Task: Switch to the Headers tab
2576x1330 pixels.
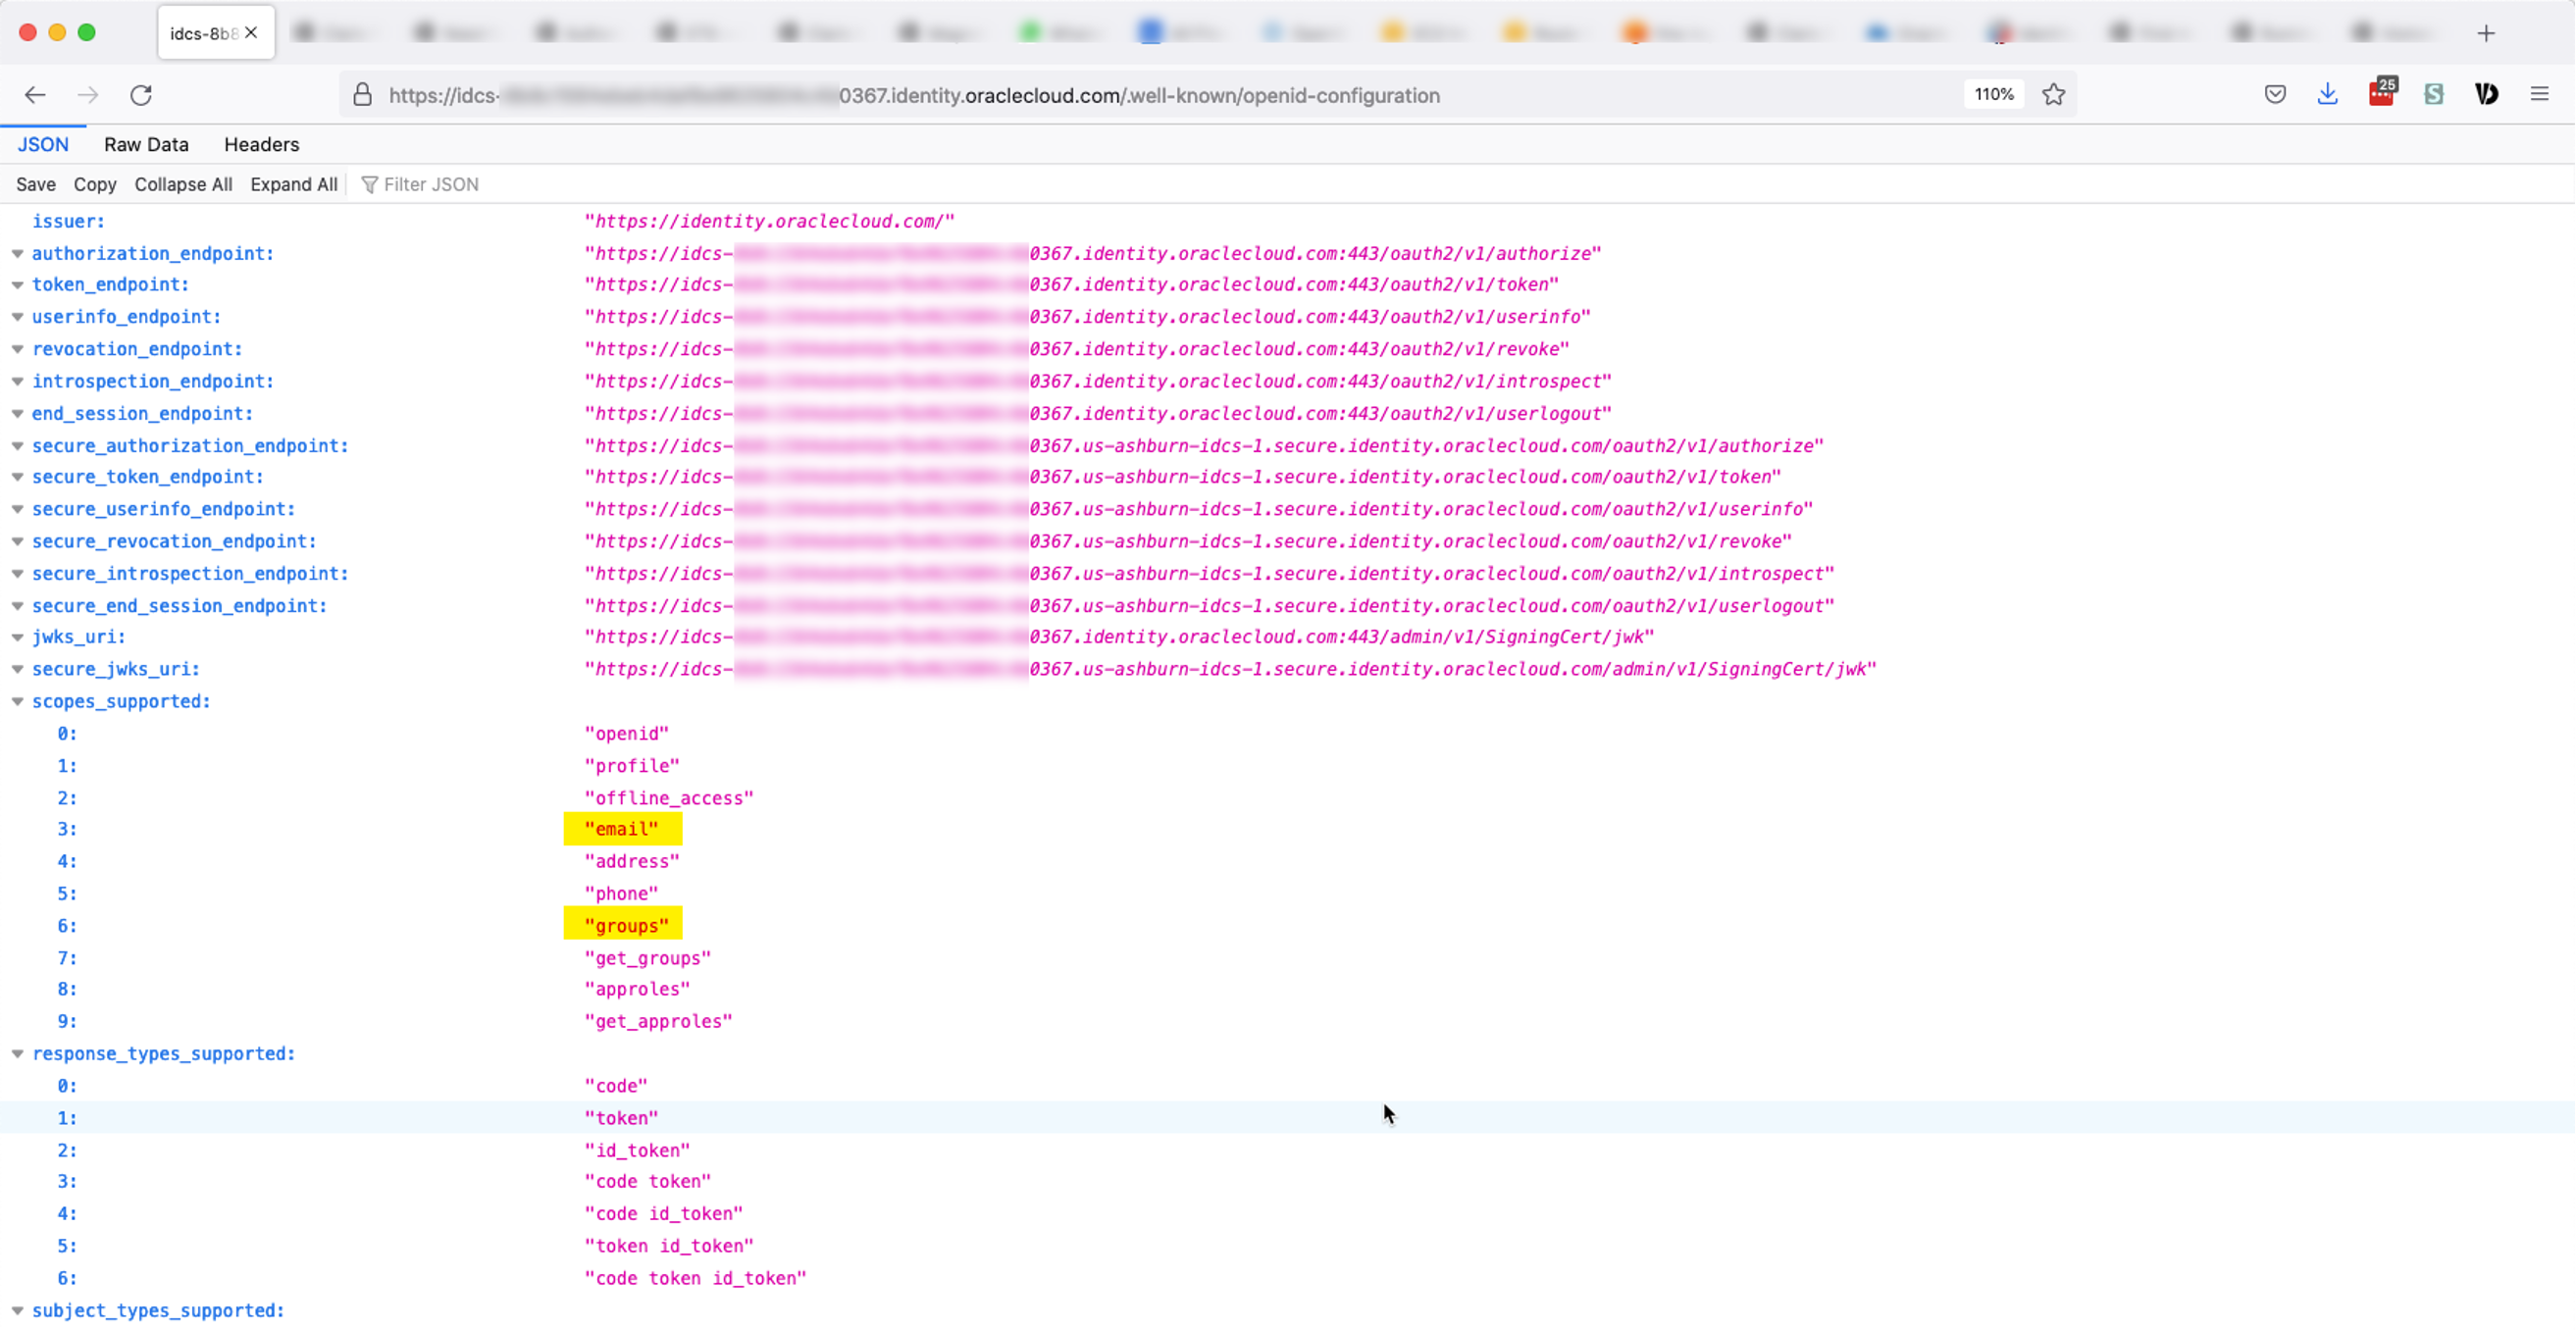Action: coord(261,145)
